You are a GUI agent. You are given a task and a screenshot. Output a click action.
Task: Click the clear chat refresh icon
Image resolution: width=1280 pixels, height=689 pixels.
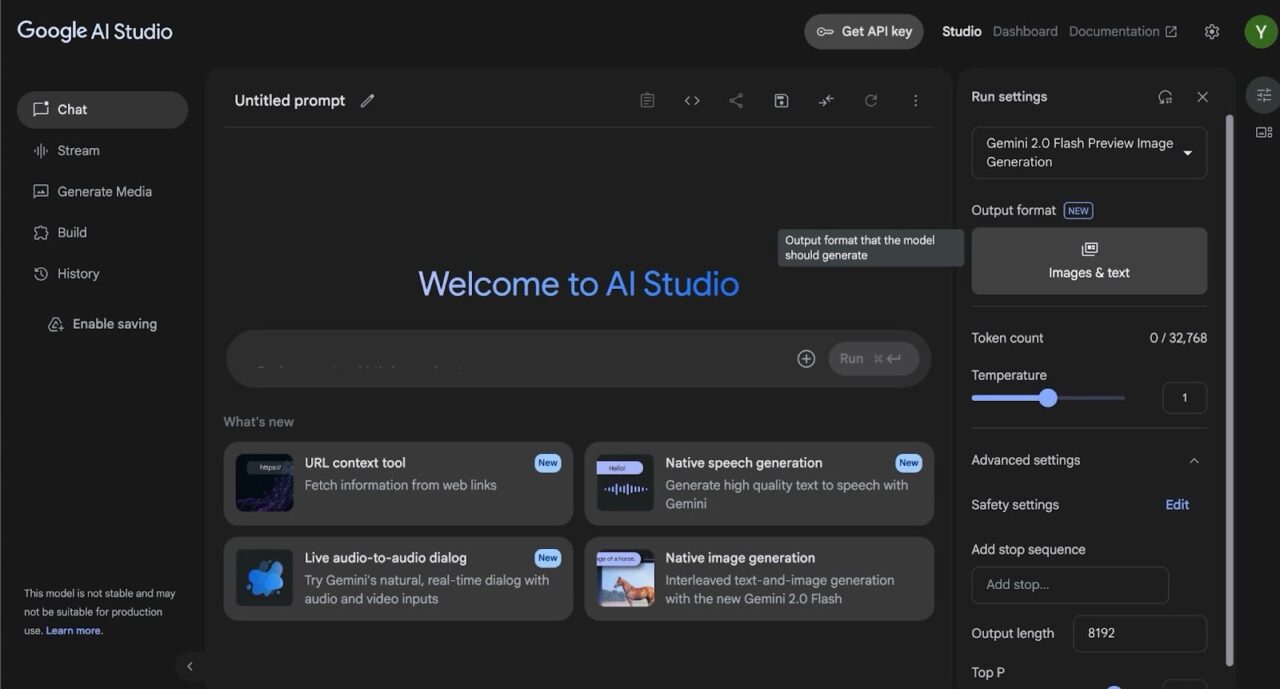pyautogui.click(x=871, y=101)
